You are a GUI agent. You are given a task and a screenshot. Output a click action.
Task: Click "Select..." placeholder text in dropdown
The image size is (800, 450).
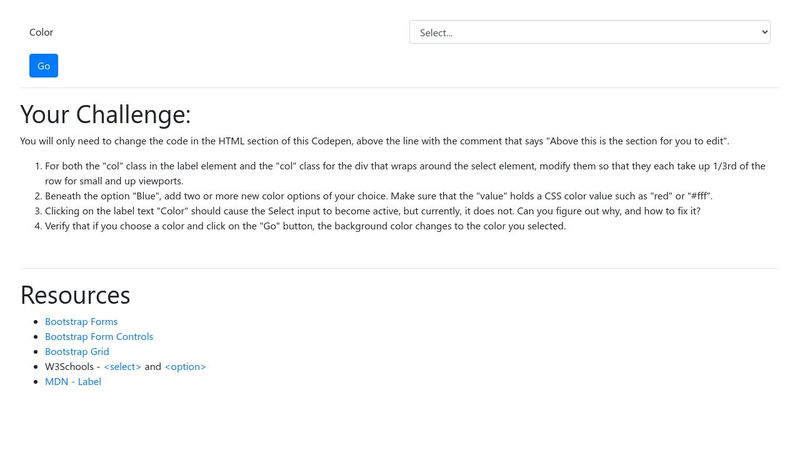tap(436, 33)
